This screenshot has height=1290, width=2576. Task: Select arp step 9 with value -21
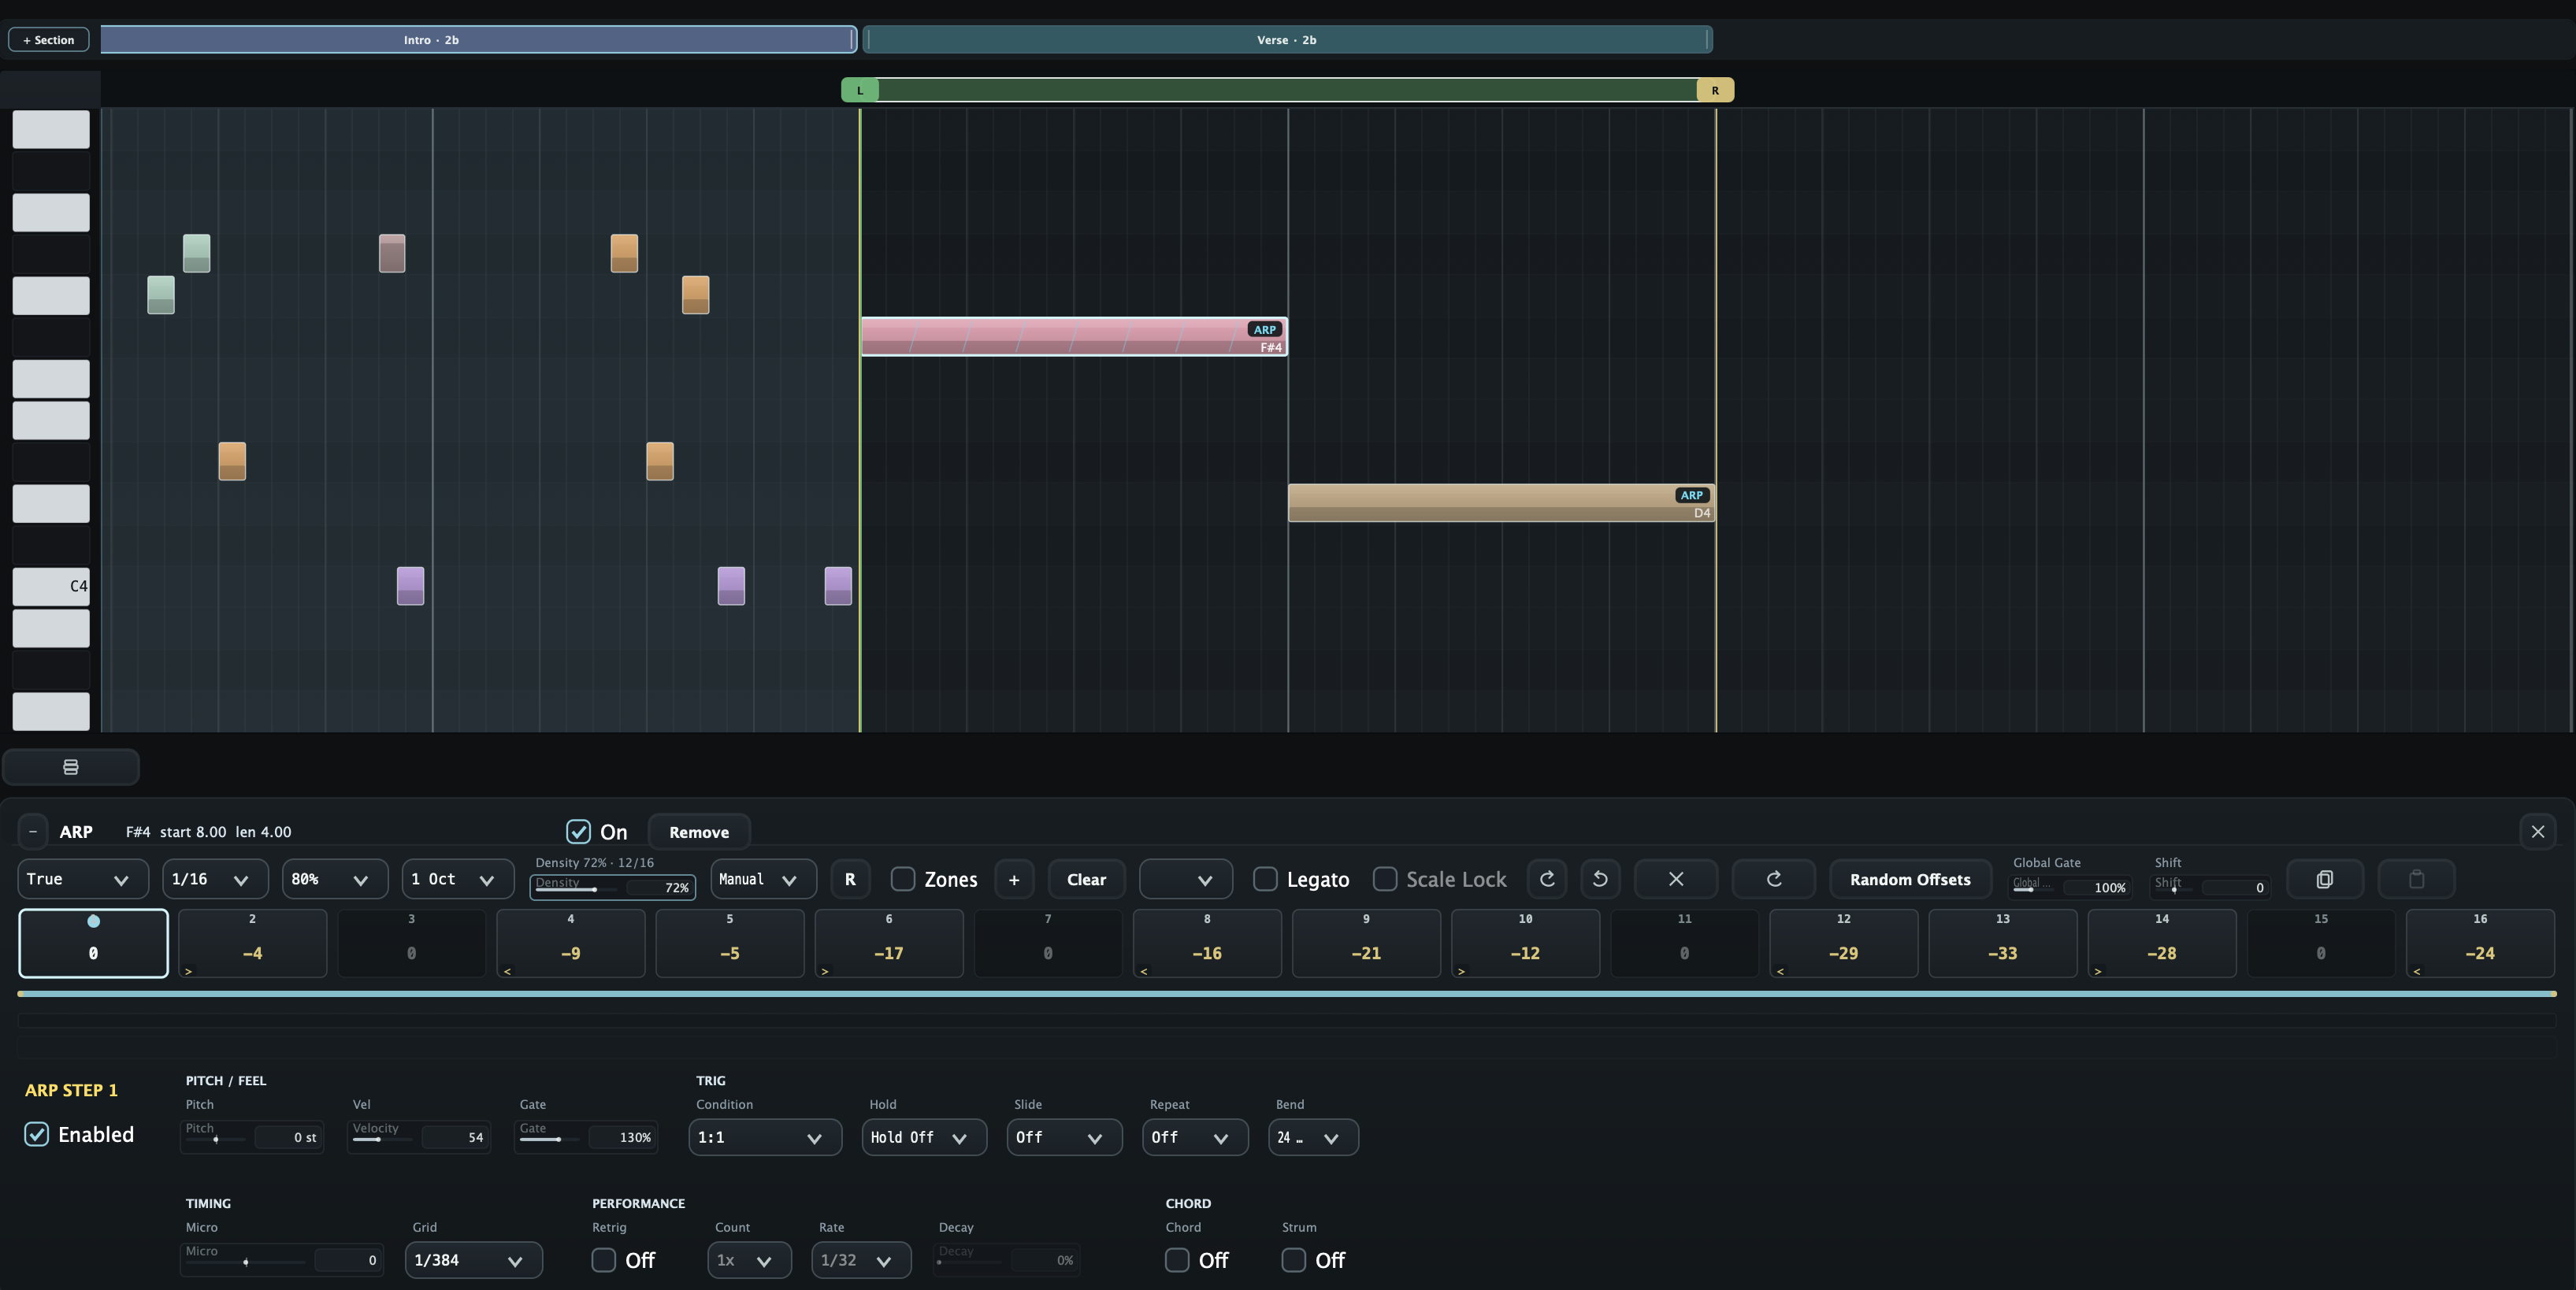coord(1366,943)
